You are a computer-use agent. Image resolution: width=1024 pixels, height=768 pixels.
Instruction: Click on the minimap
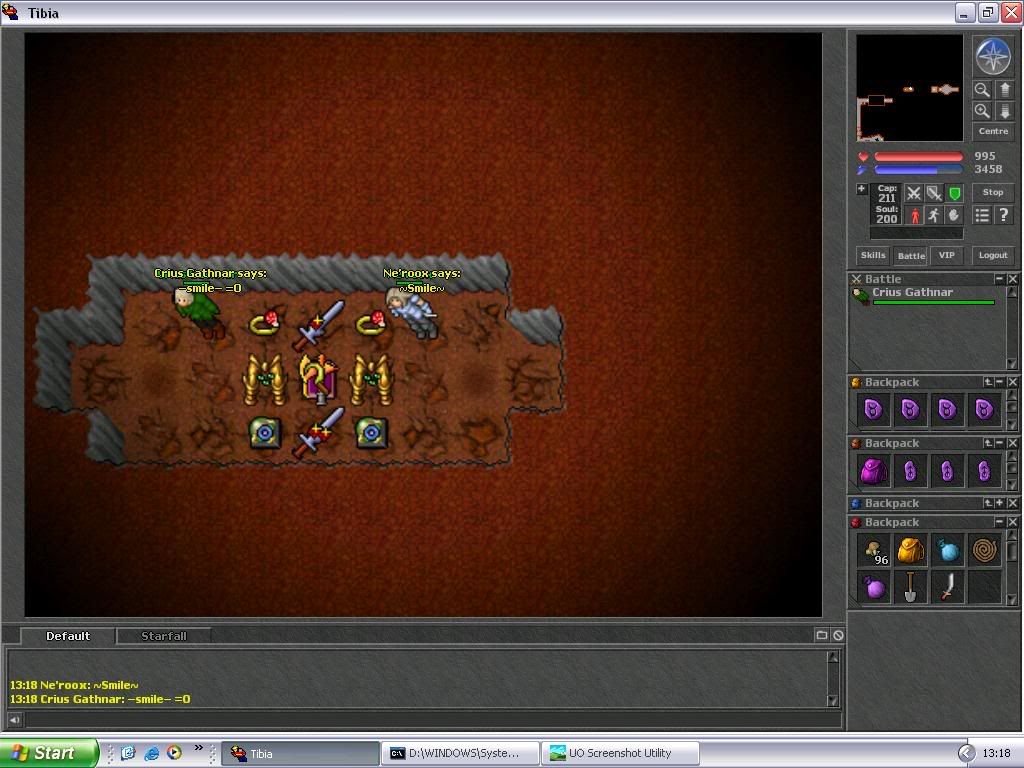tap(909, 88)
